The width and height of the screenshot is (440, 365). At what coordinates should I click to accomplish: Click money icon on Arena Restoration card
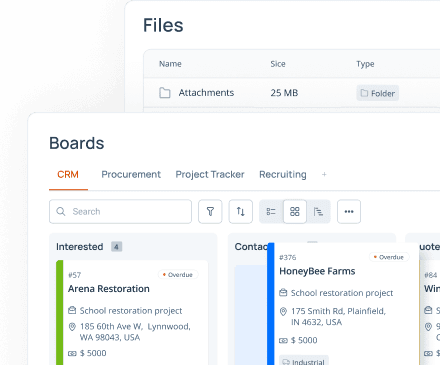pyautogui.click(x=72, y=353)
